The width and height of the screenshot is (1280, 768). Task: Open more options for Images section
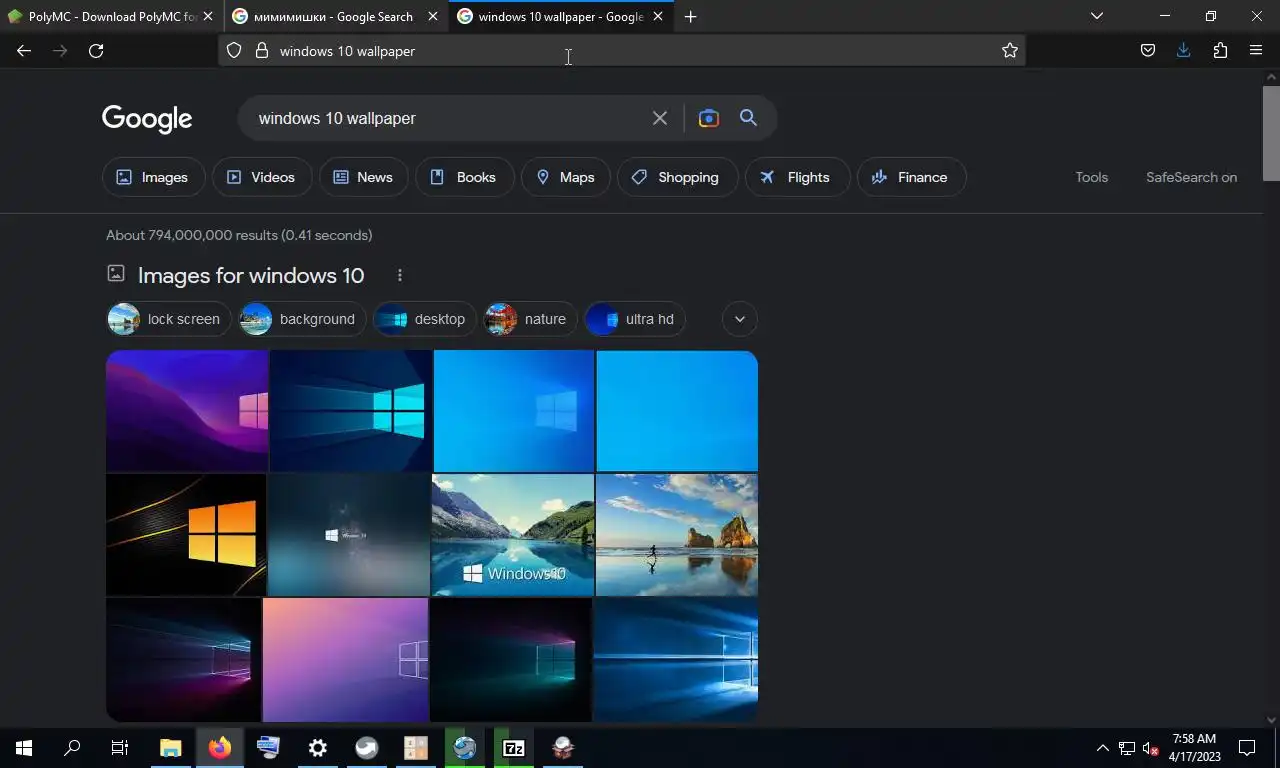[400, 275]
